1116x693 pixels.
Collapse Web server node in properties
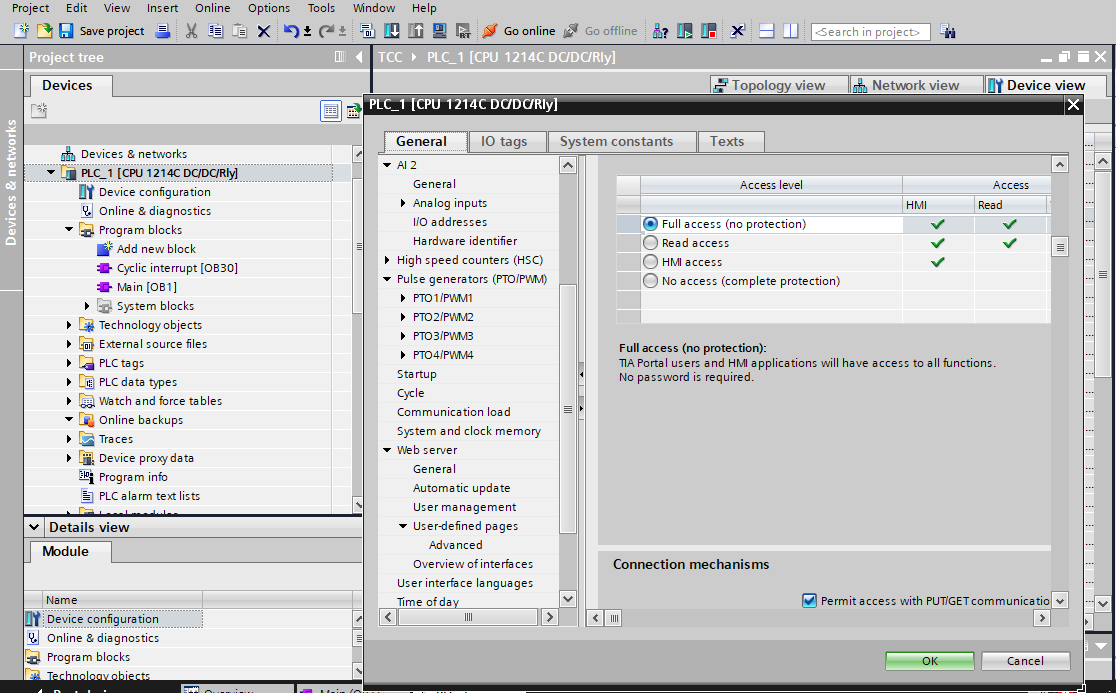(x=387, y=450)
